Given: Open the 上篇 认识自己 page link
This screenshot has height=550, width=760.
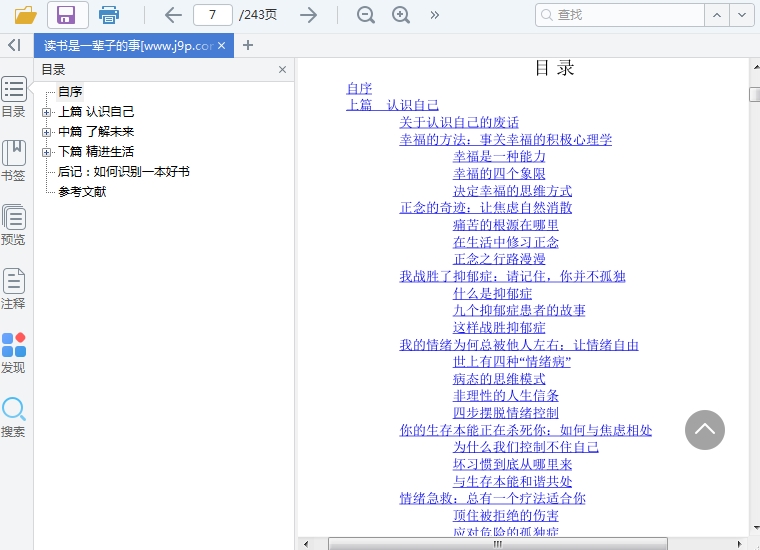Looking at the screenshot, I should click(x=392, y=105).
